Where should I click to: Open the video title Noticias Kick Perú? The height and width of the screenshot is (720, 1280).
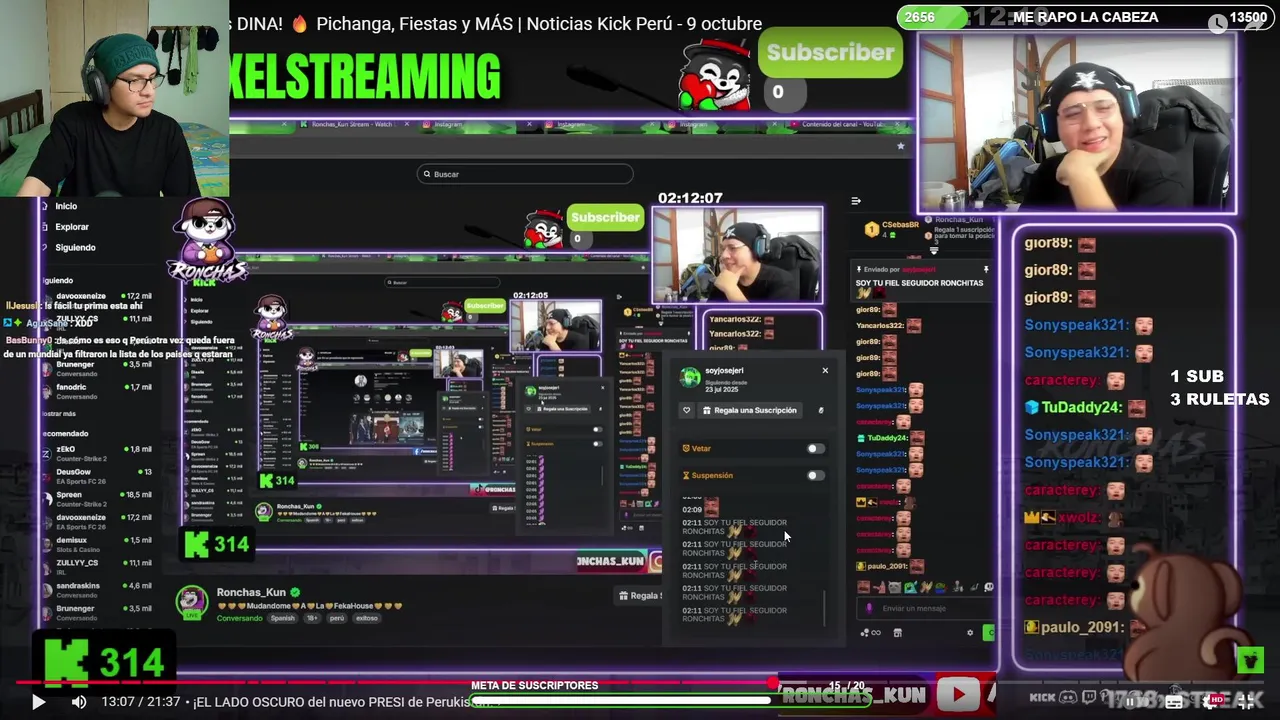pos(495,23)
